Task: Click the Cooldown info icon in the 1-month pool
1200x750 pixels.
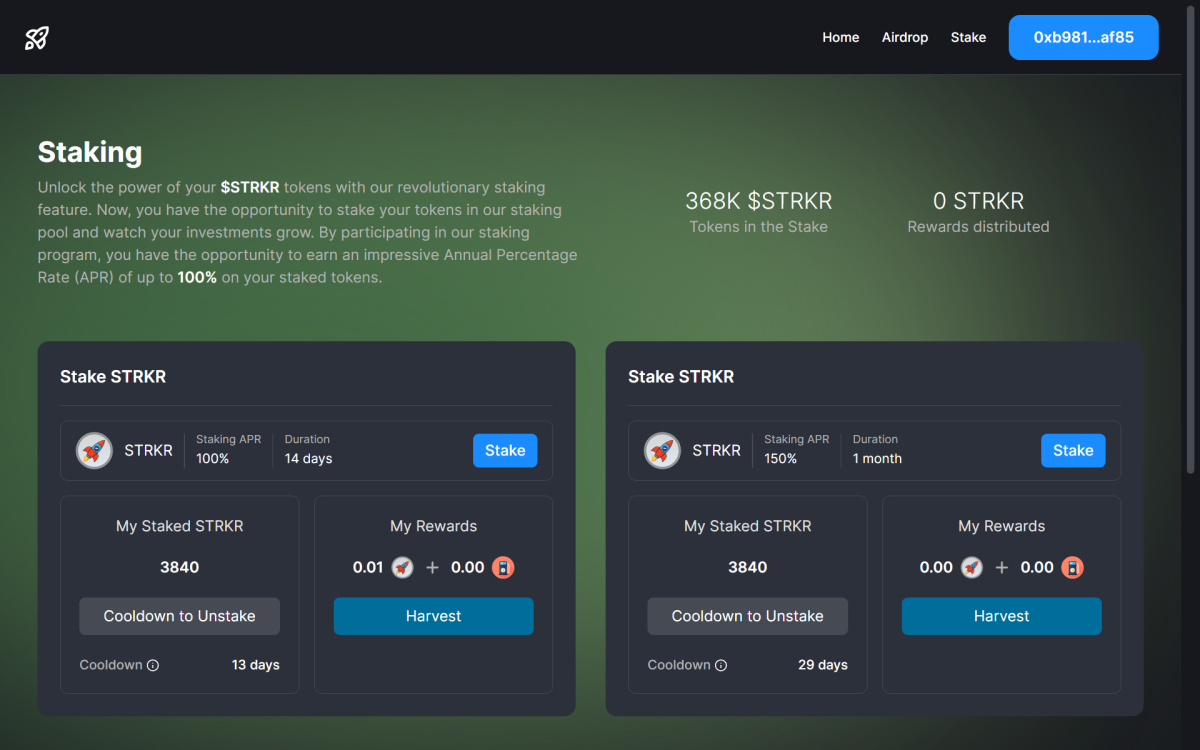Action: tap(720, 664)
